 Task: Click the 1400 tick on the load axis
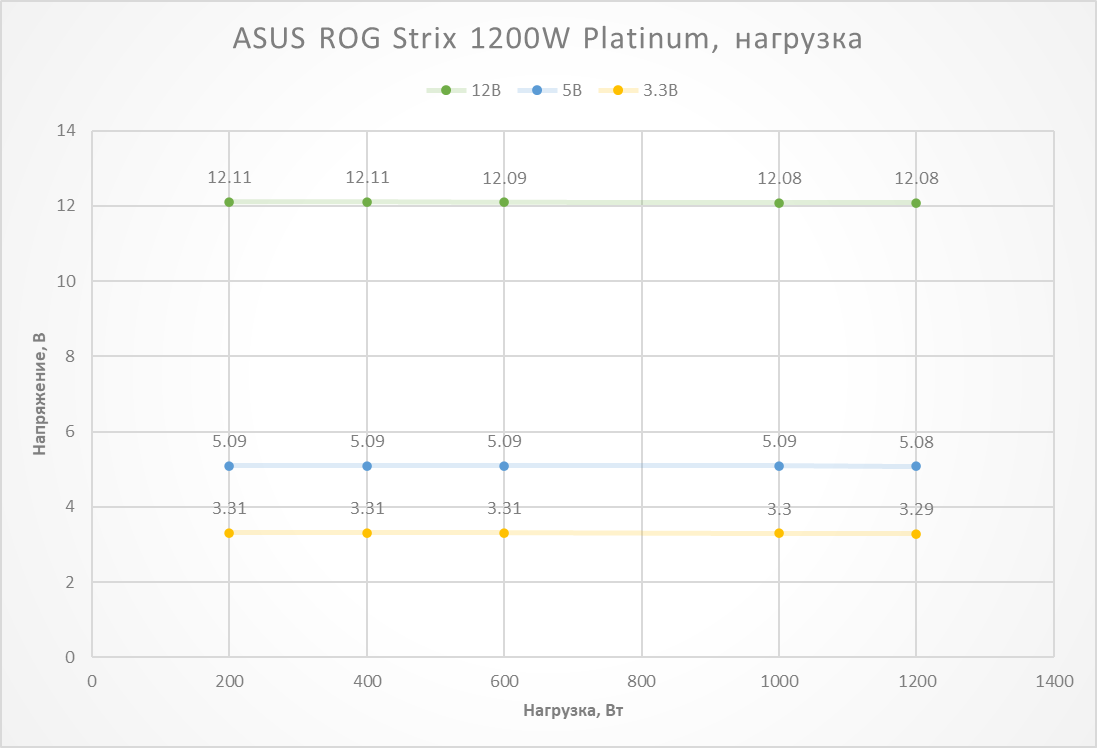(x=1054, y=682)
